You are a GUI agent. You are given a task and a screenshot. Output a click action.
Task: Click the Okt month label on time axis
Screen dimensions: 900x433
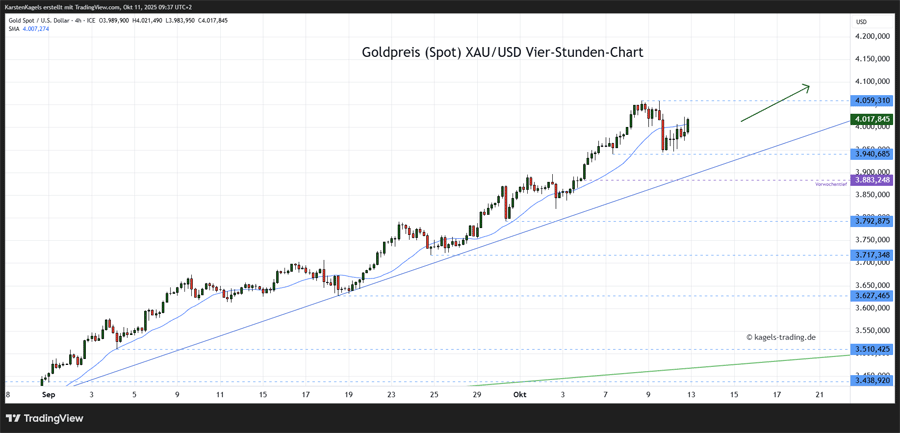519,395
